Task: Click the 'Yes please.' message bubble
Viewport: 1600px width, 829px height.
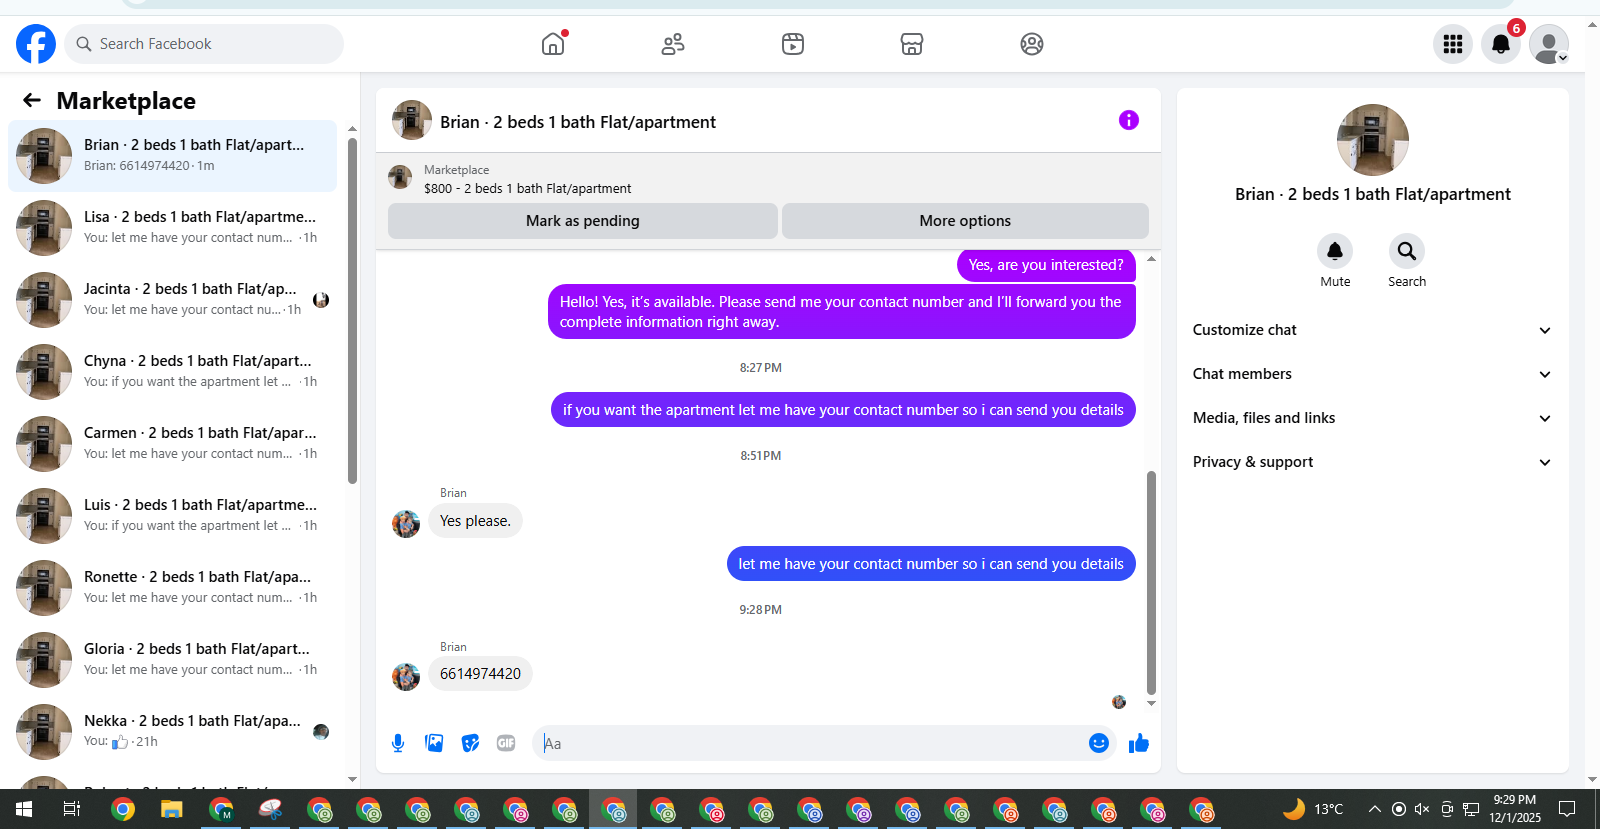Action: (475, 521)
